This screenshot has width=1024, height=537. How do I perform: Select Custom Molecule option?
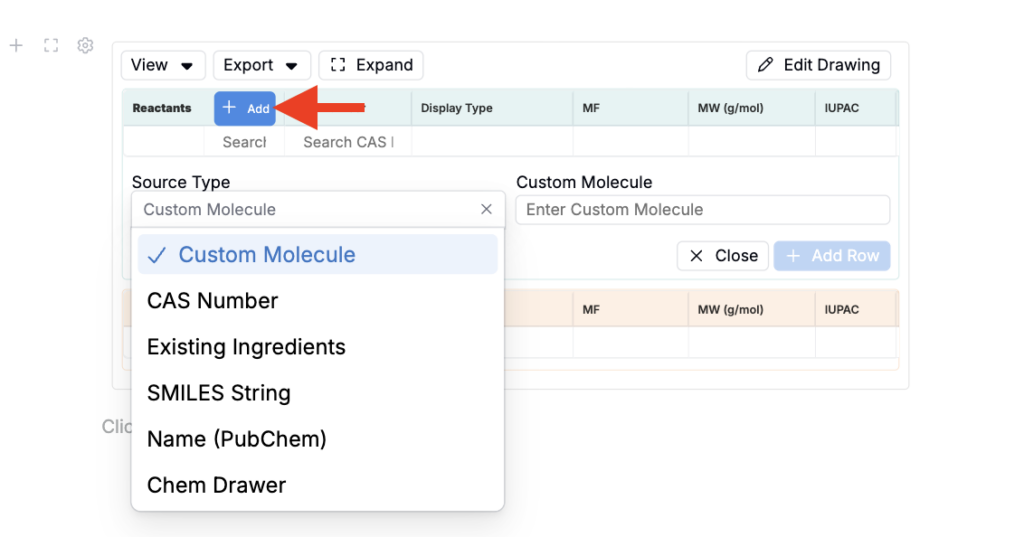318,254
